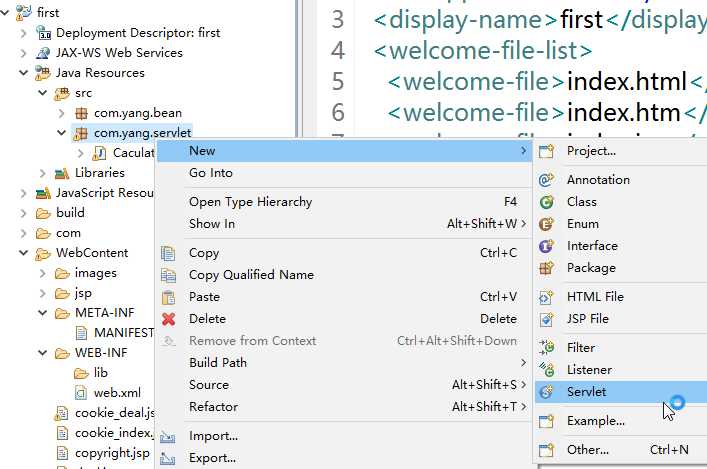Select web.xml in the project tree
The image size is (707, 469).
(117, 393)
